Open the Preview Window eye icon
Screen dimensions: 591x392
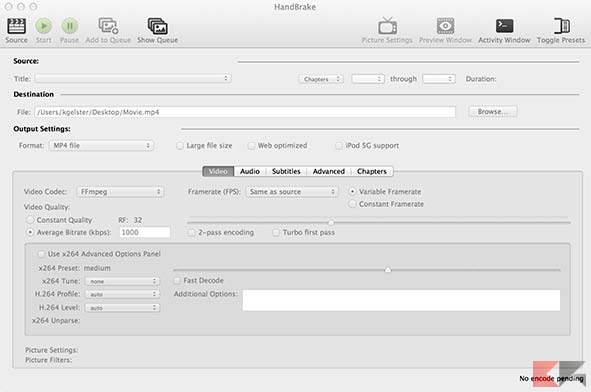pos(445,26)
